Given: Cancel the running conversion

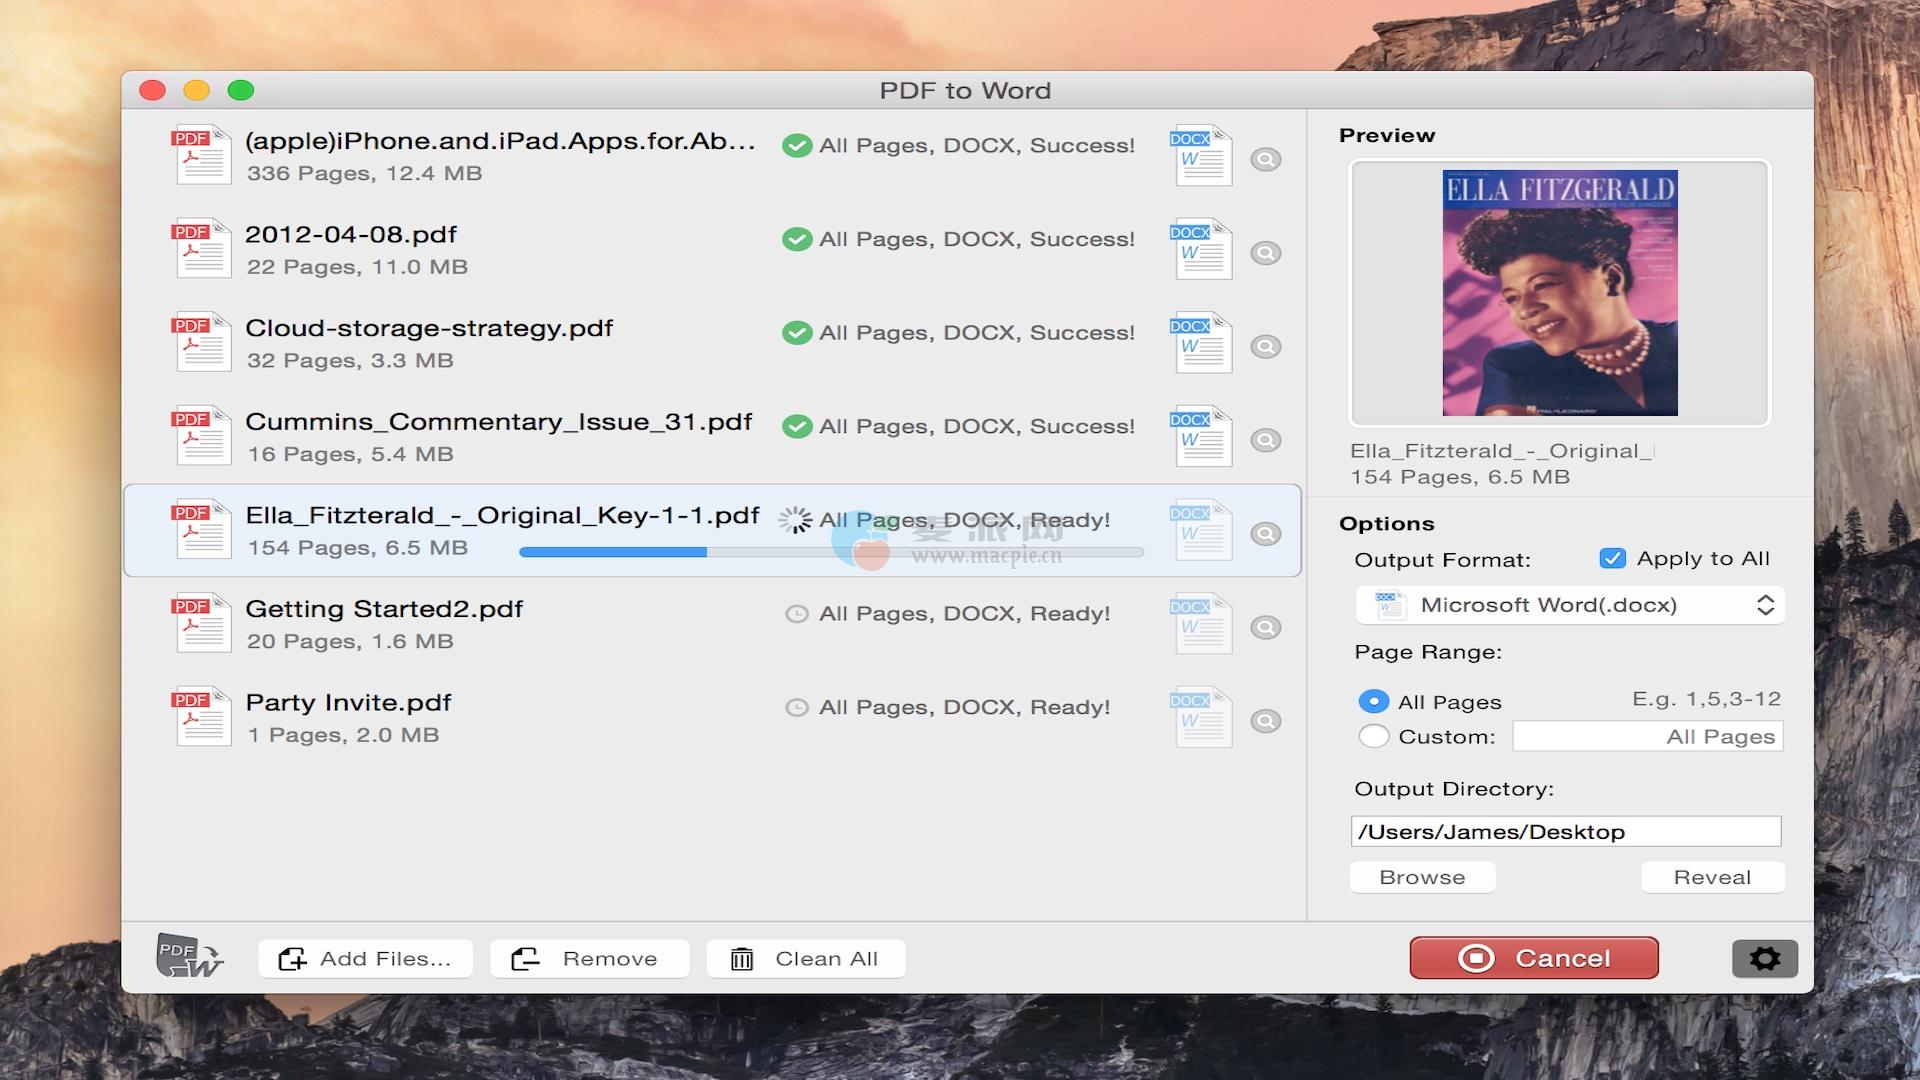Looking at the screenshot, I should (x=1534, y=958).
